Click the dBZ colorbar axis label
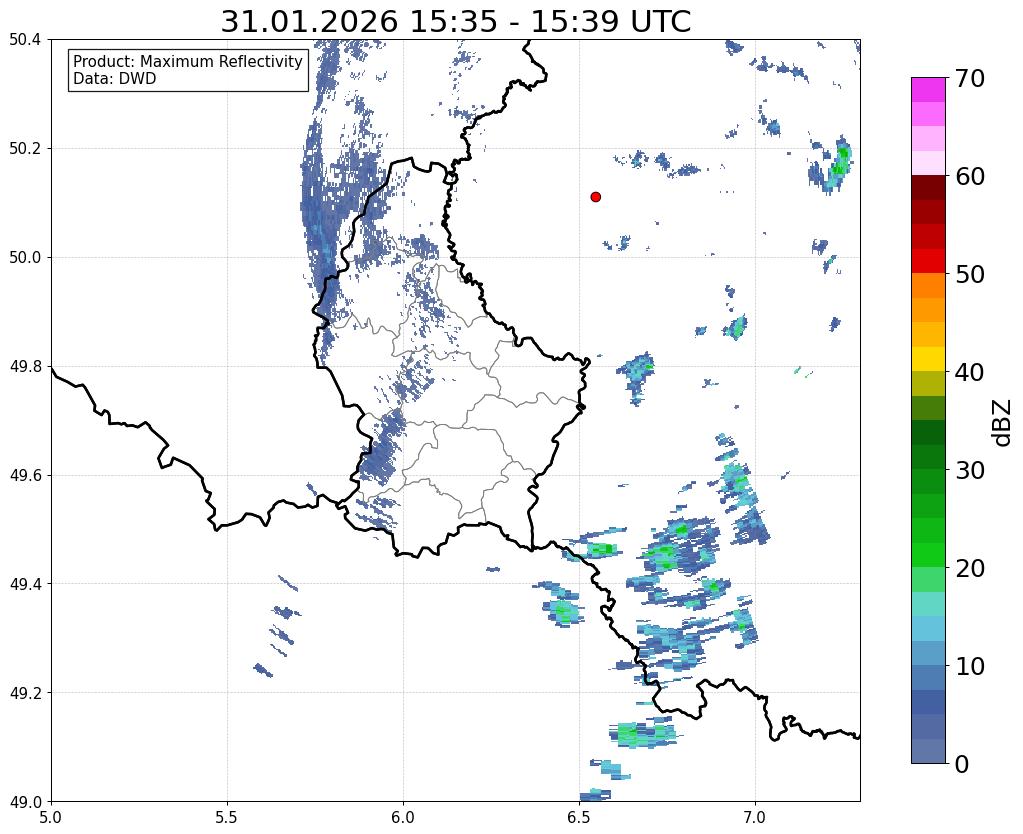The height and width of the screenshot is (834, 1023). tap(1003, 422)
